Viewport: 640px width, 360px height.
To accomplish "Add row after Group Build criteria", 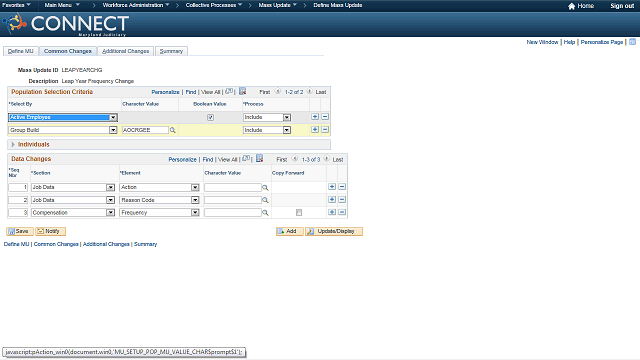I will point(315,129).
